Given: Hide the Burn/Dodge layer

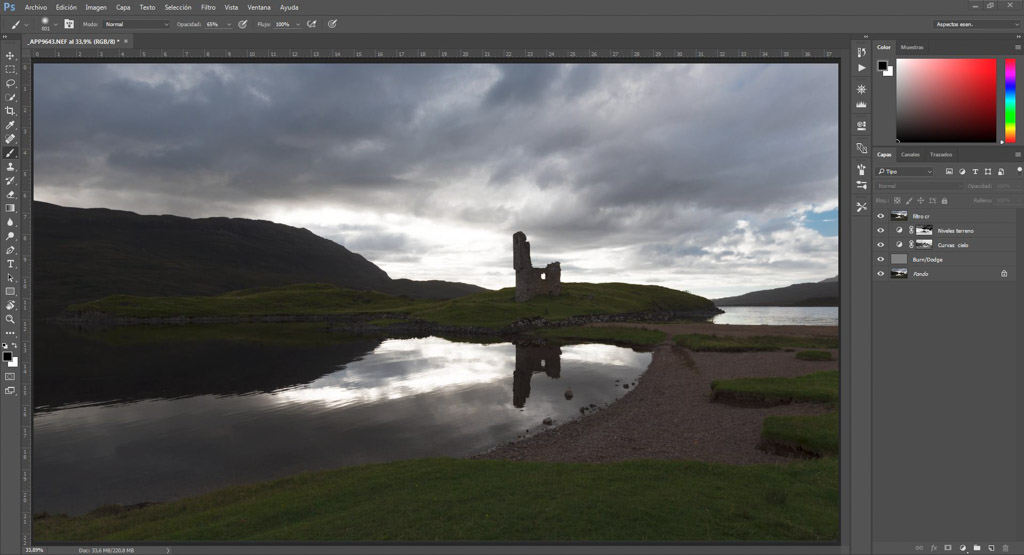Looking at the screenshot, I should (x=880, y=259).
